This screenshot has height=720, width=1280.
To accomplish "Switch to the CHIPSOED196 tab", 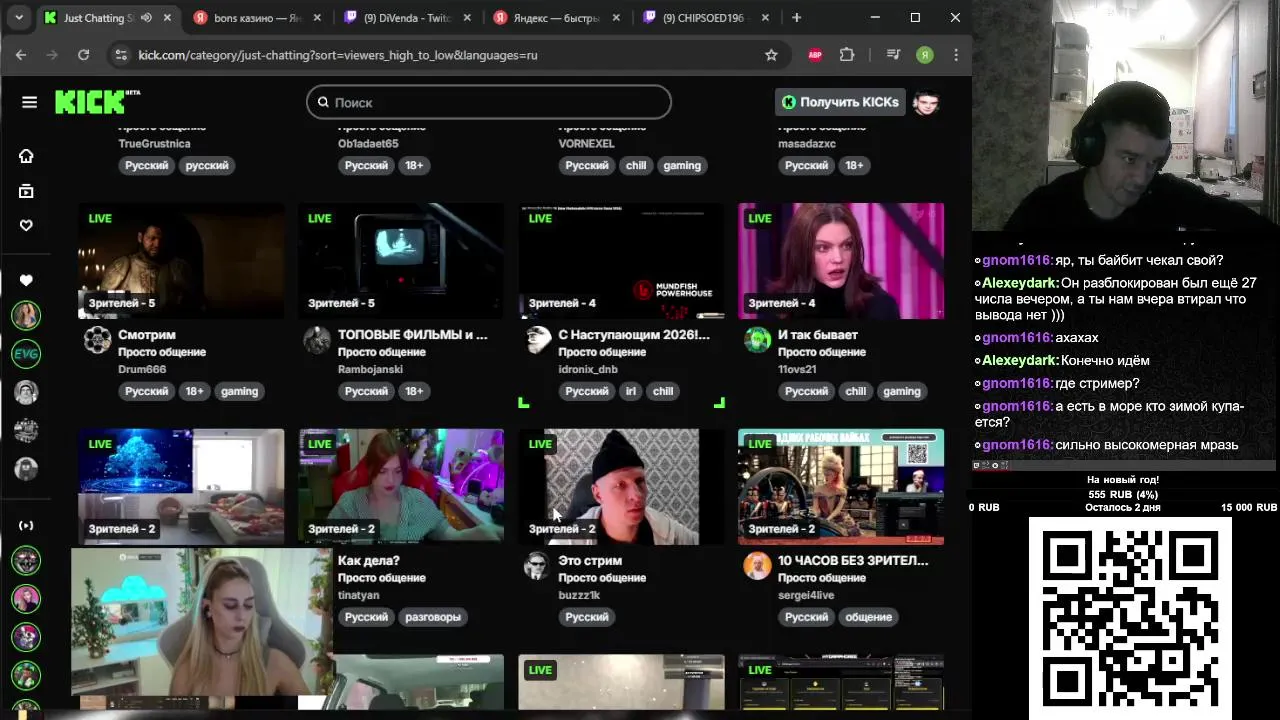I will [x=706, y=18].
